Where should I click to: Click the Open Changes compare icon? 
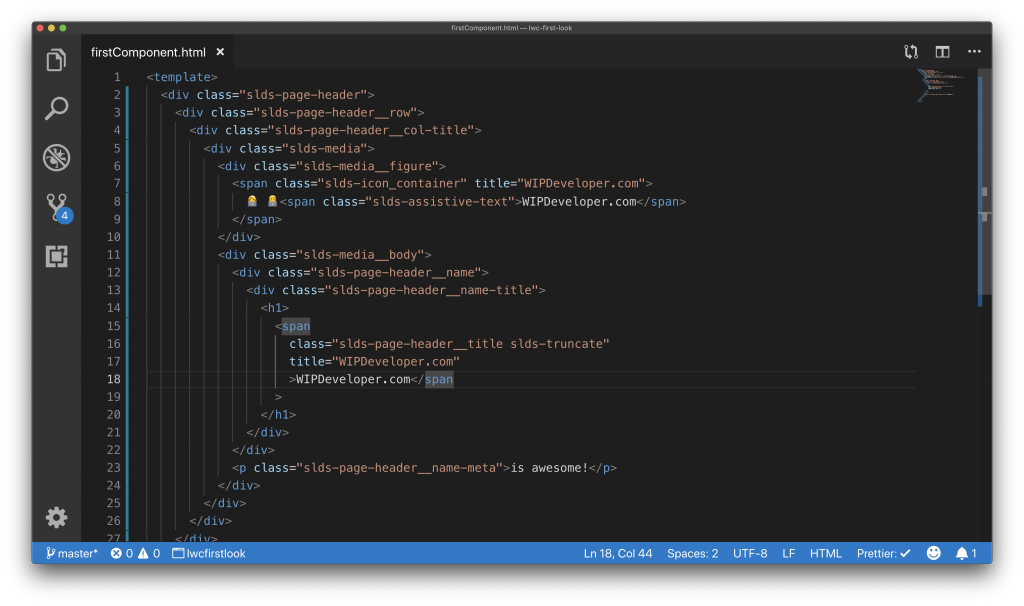tap(910, 52)
